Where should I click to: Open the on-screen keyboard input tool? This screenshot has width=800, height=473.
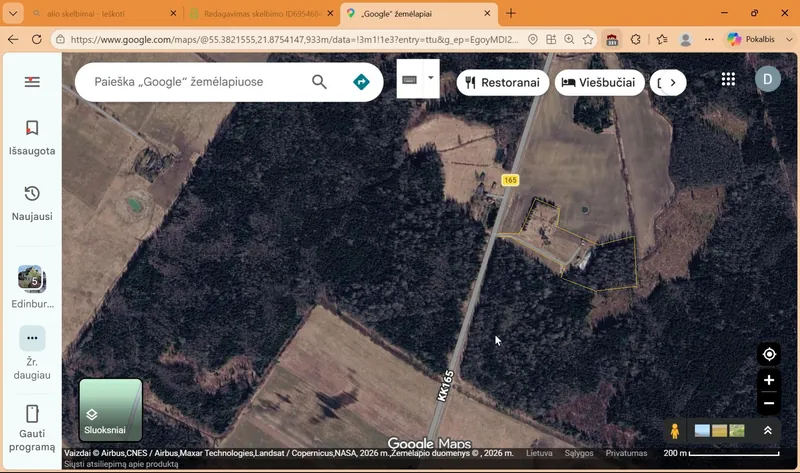pos(410,80)
